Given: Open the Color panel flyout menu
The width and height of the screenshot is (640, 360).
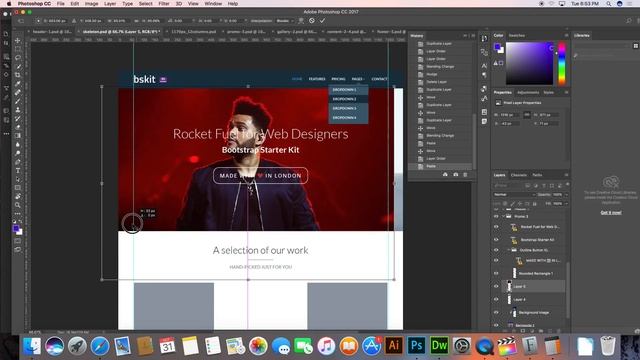Looking at the screenshot, I should [x=566, y=36].
